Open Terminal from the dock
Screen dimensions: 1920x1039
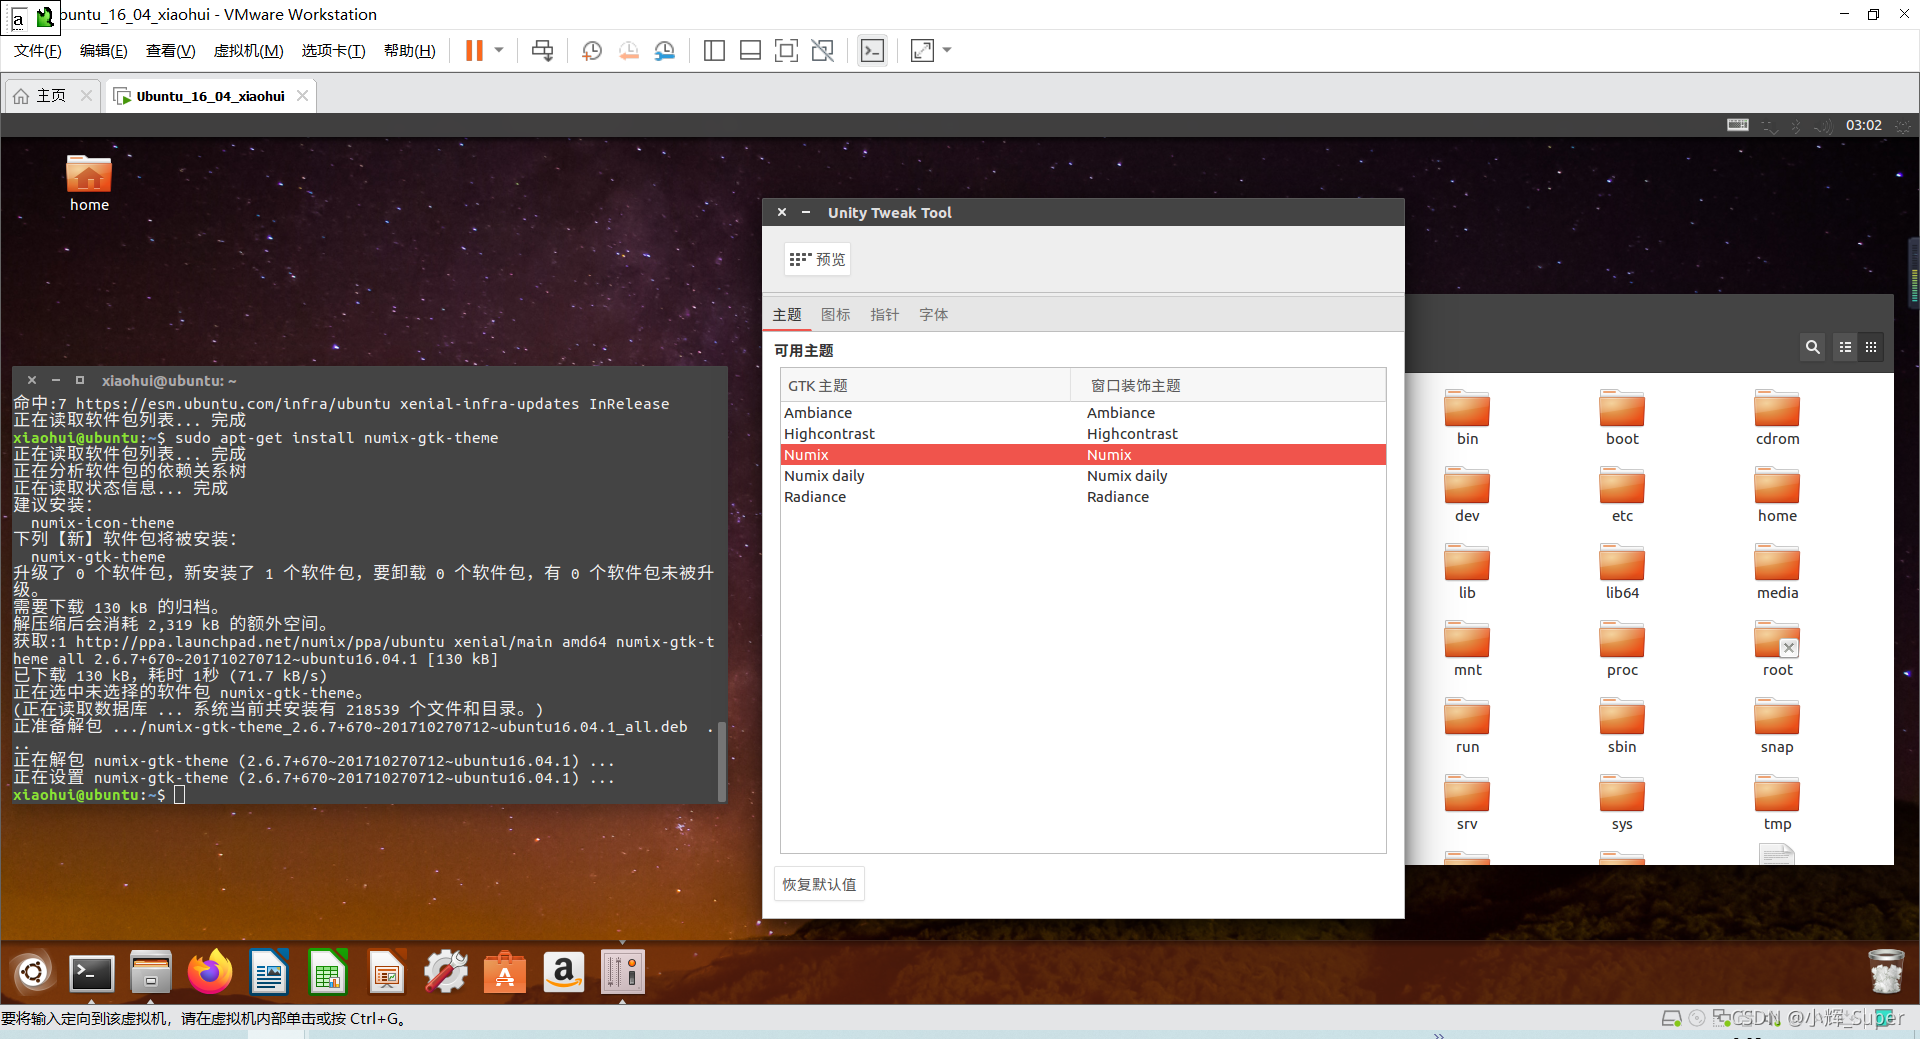91,972
